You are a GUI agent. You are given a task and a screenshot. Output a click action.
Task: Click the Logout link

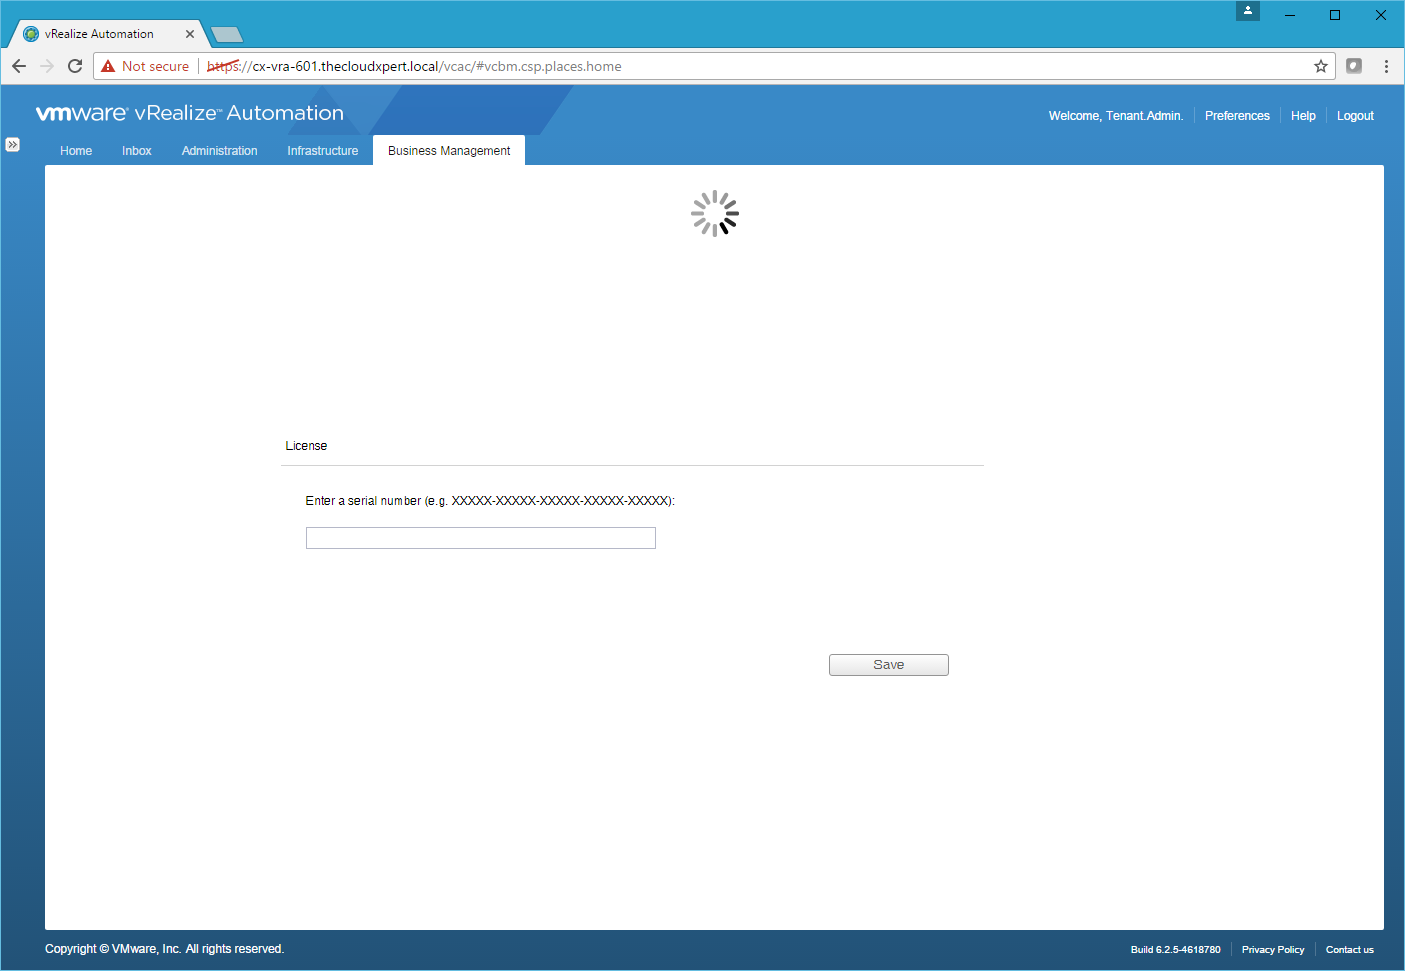pyautogui.click(x=1355, y=116)
